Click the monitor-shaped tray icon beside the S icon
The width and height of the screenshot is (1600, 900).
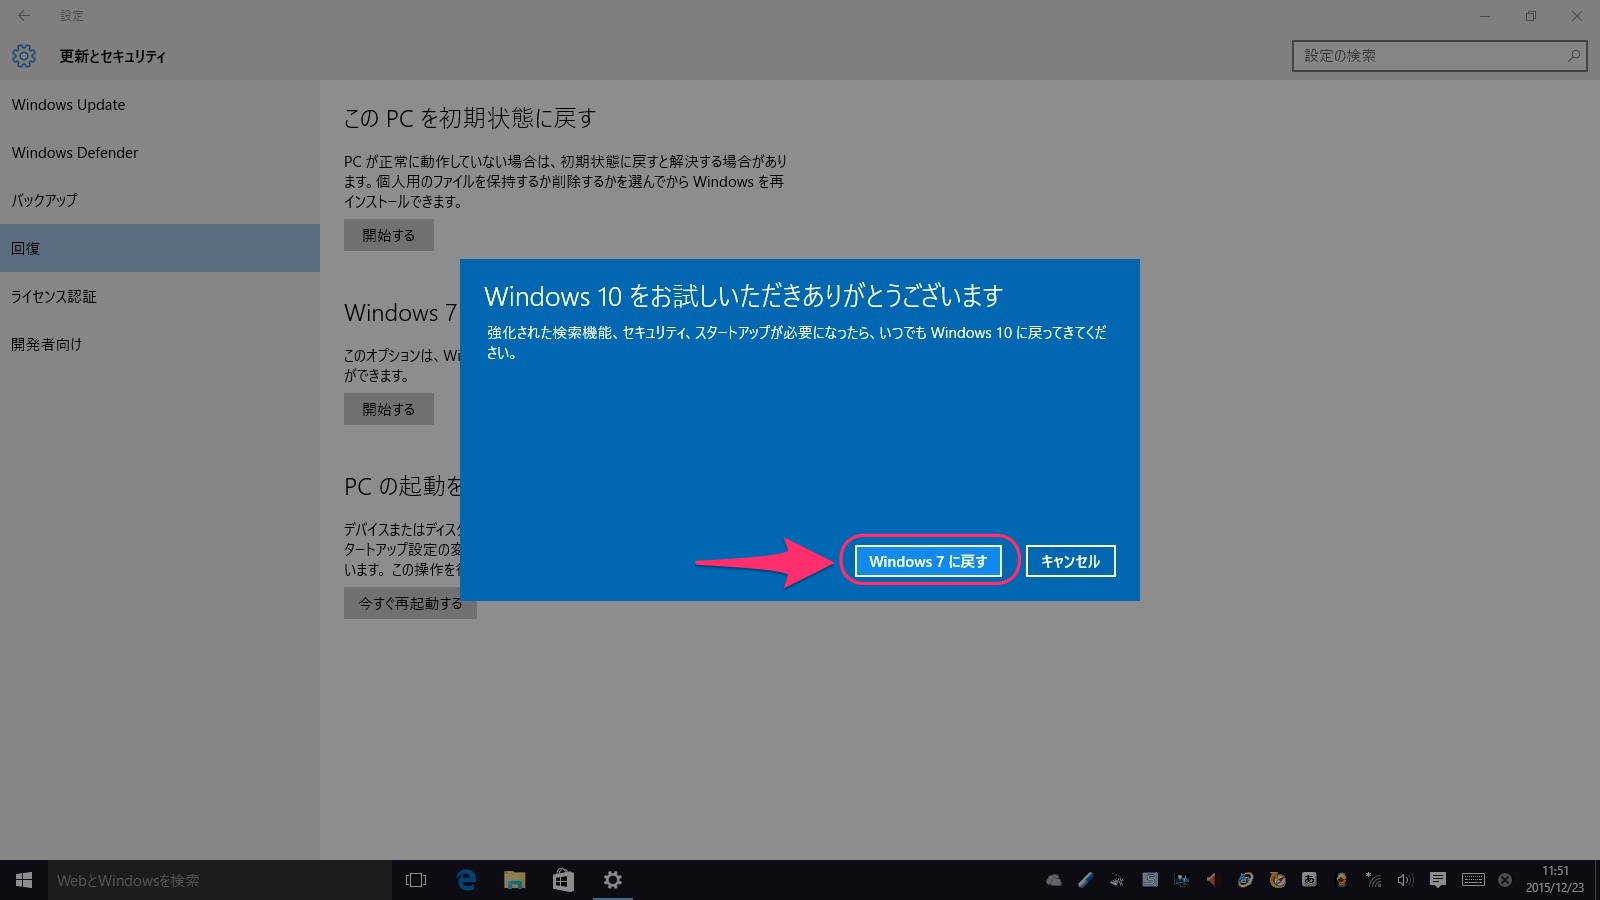pos(1182,880)
